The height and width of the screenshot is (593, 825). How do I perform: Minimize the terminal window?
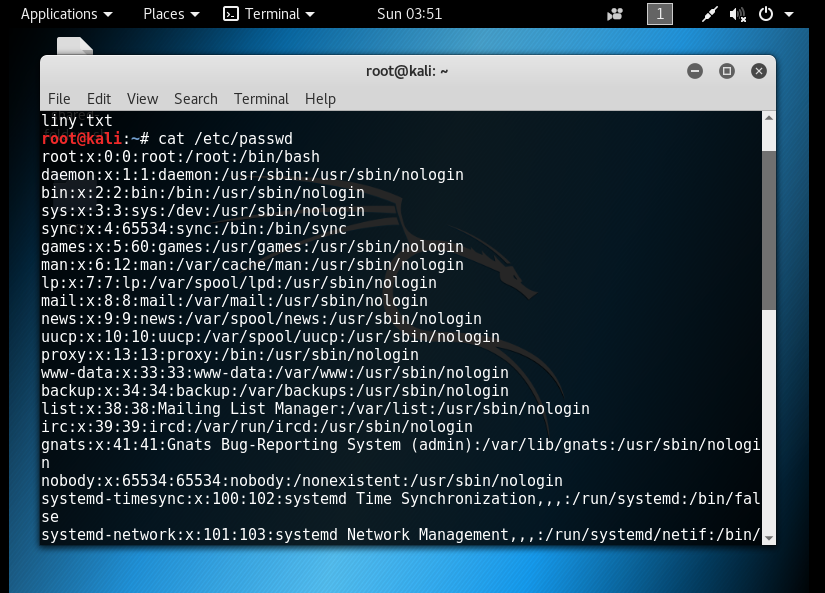[x=695, y=71]
